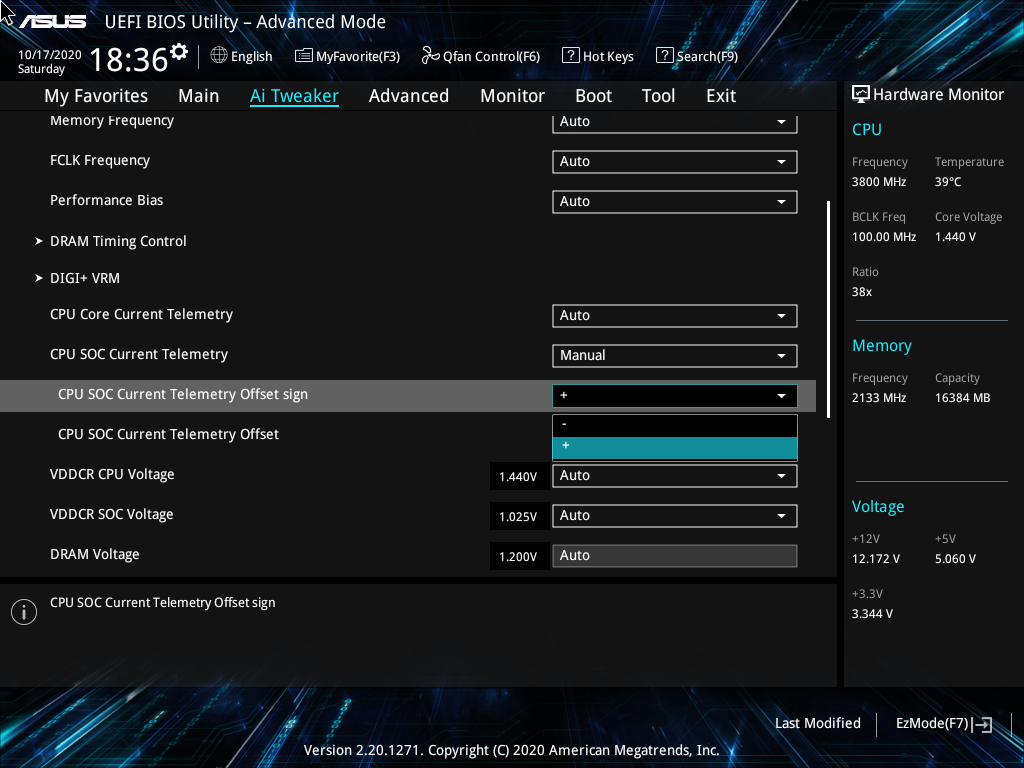The height and width of the screenshot is (768, 1024).
Task: Click the info icon in help panel
Action: pos(24,612)
